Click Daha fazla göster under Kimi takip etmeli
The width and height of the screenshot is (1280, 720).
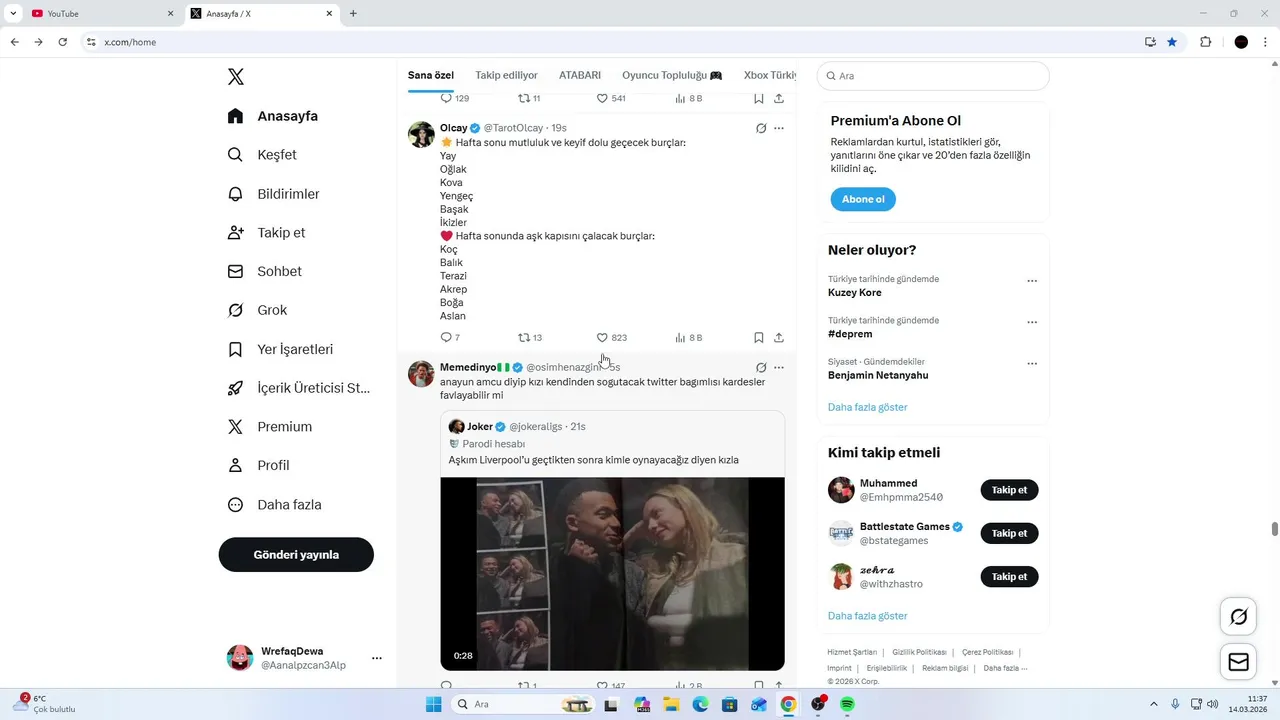click(x=868, y=616)
